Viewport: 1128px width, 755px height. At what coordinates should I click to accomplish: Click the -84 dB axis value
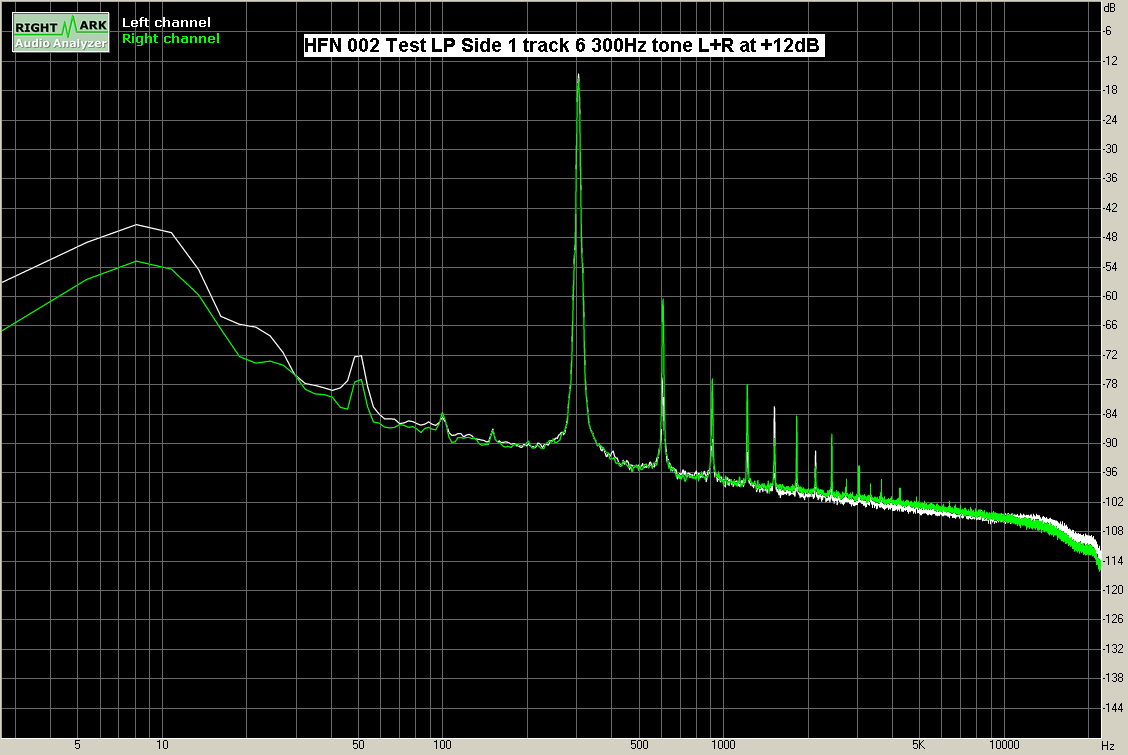point(1110,413)
